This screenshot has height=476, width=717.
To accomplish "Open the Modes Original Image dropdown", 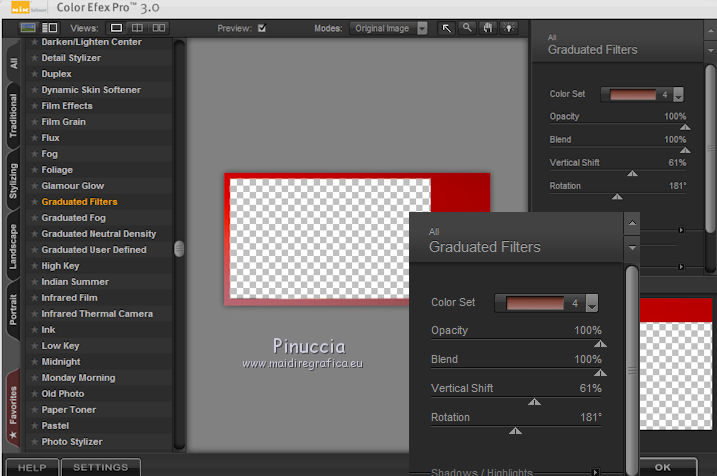I will tap(389, 28).
